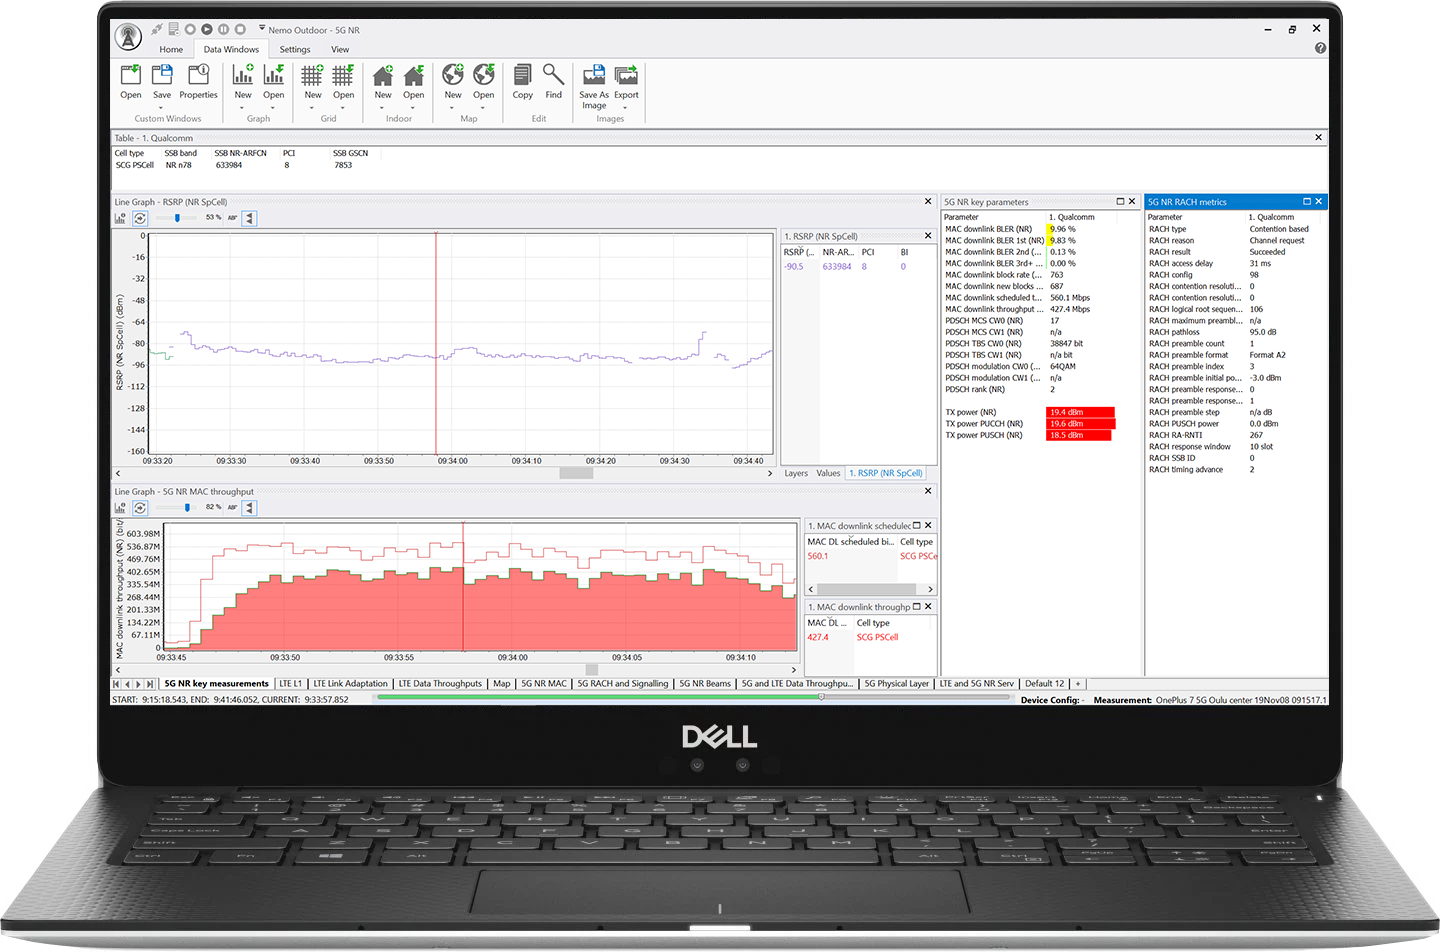
Task: Click the RSRP graph horizontal scrollbar thumb
Action: [x=576, y=473]
